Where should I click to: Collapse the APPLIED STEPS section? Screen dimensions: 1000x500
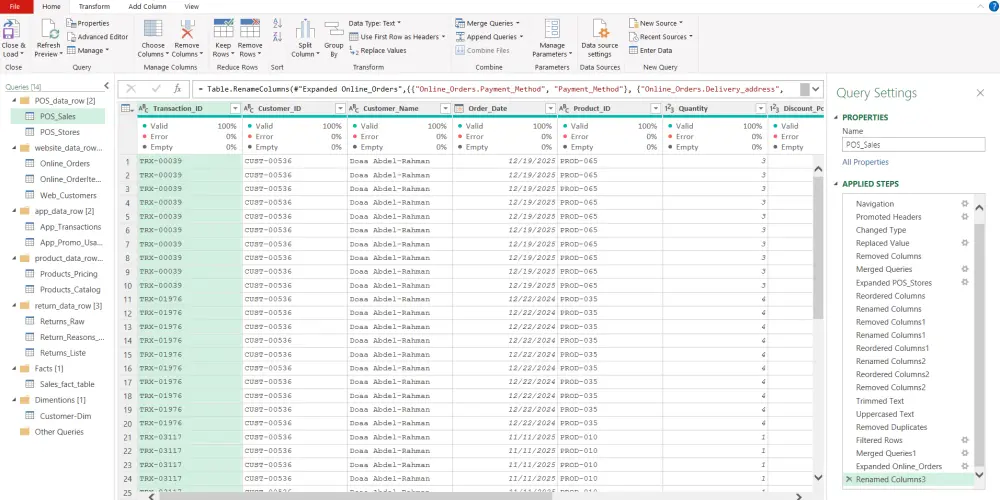coord(837,184)
